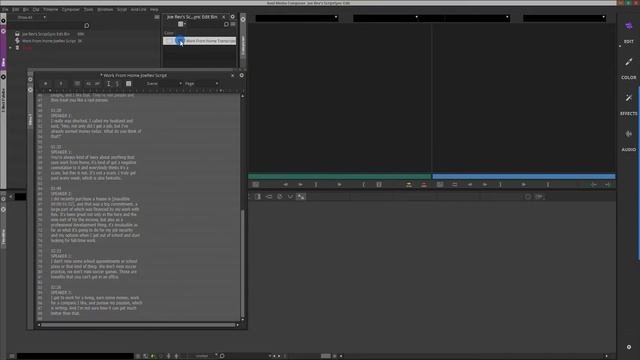Open the File menu
The image size is (640, 360).
tap(5, 9)
